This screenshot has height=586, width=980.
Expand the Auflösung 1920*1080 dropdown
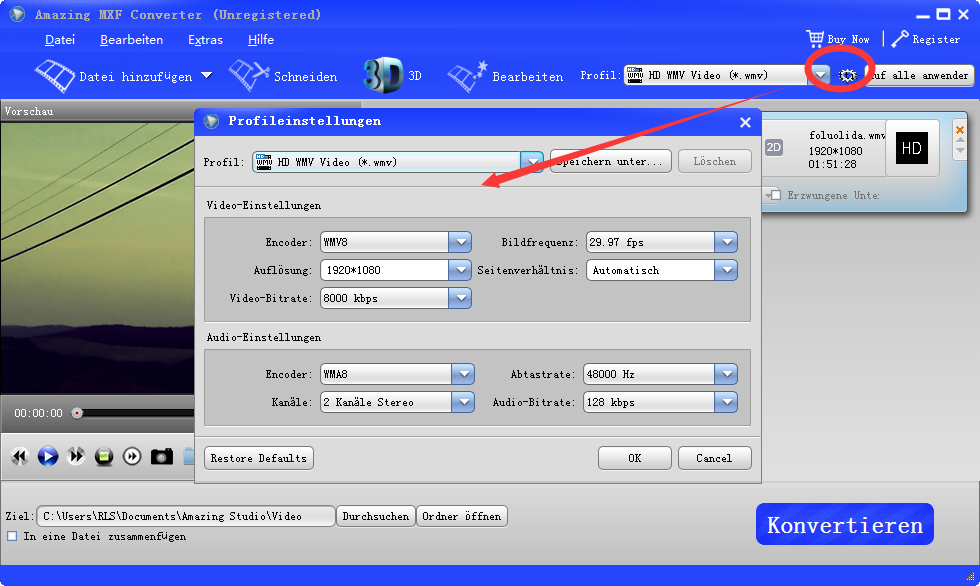[460, 270]
